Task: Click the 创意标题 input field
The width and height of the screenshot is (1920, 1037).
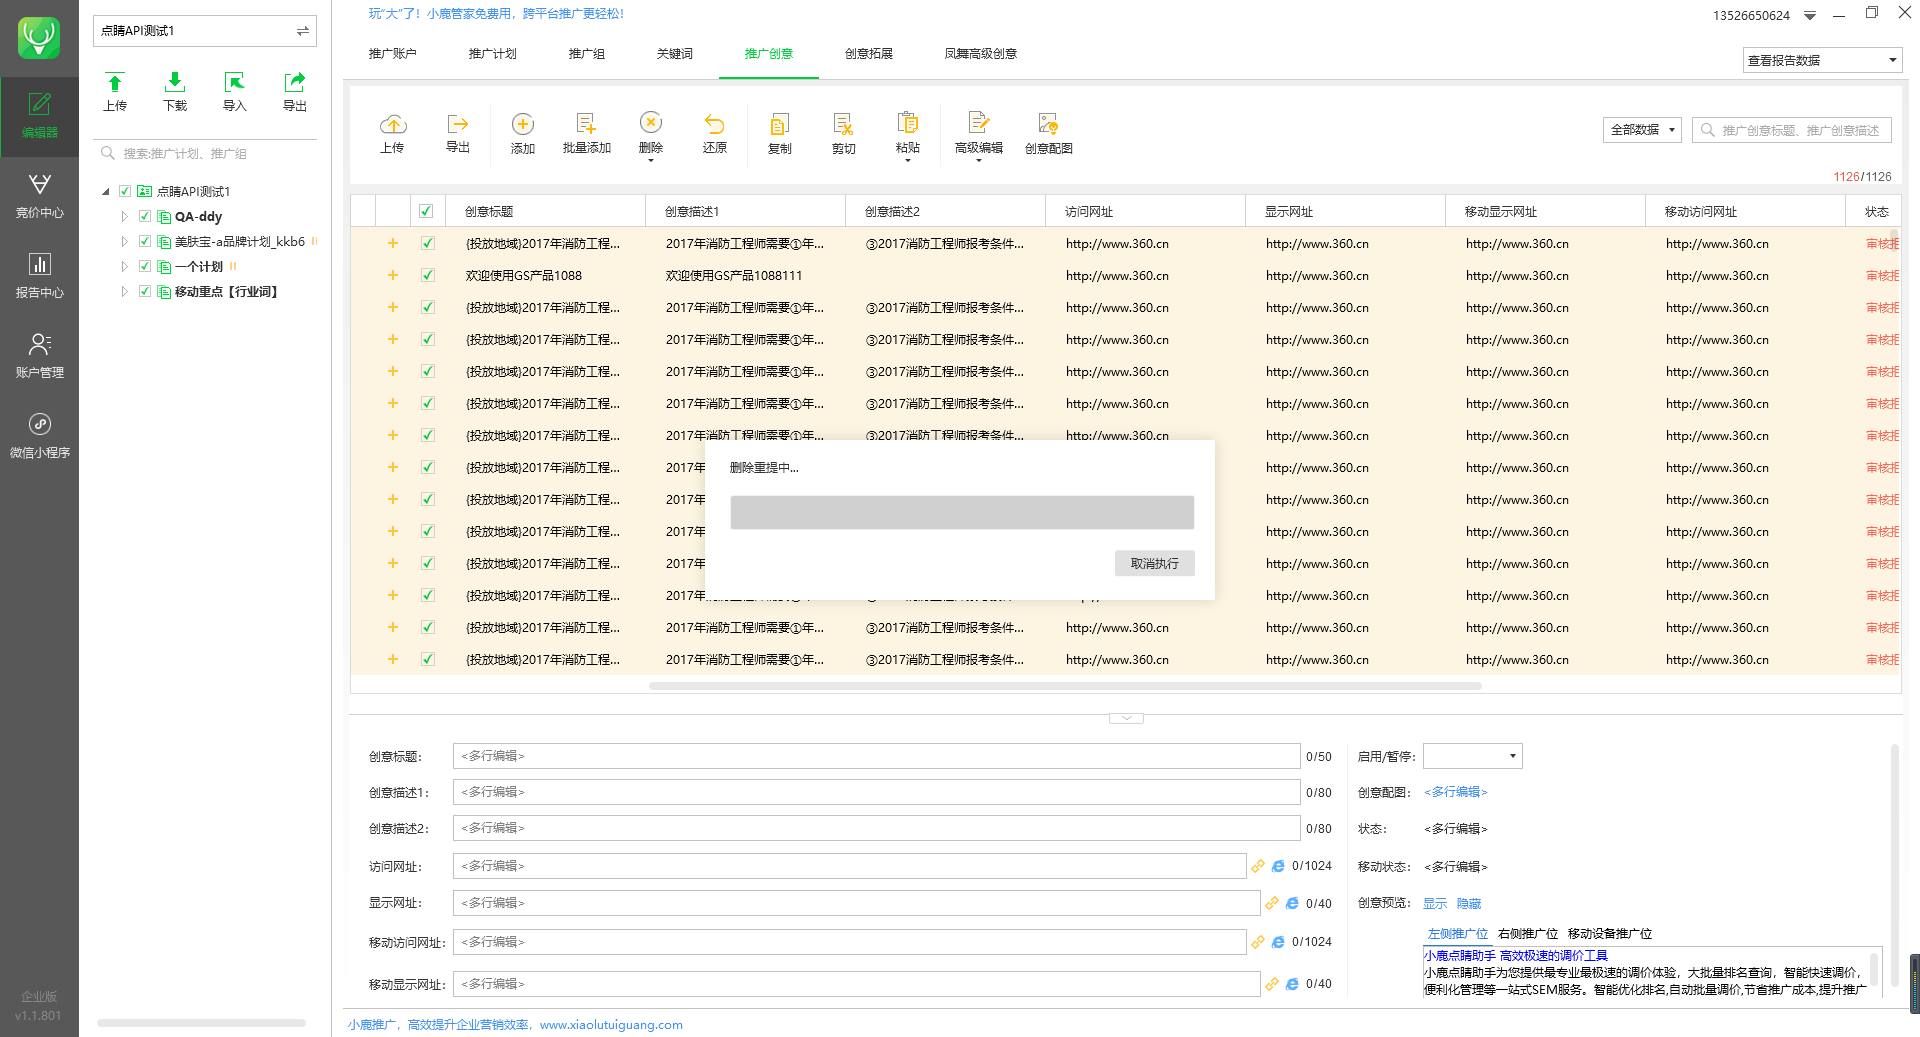Action: [x=876, y=756]
